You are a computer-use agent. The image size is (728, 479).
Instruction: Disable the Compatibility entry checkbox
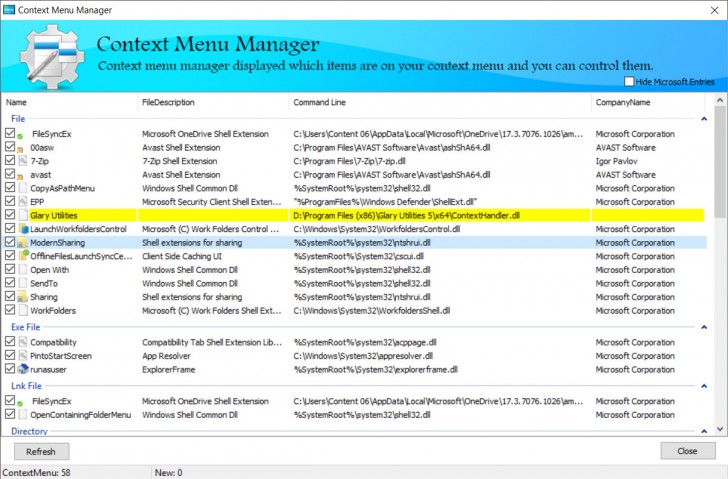pos(10,341)
